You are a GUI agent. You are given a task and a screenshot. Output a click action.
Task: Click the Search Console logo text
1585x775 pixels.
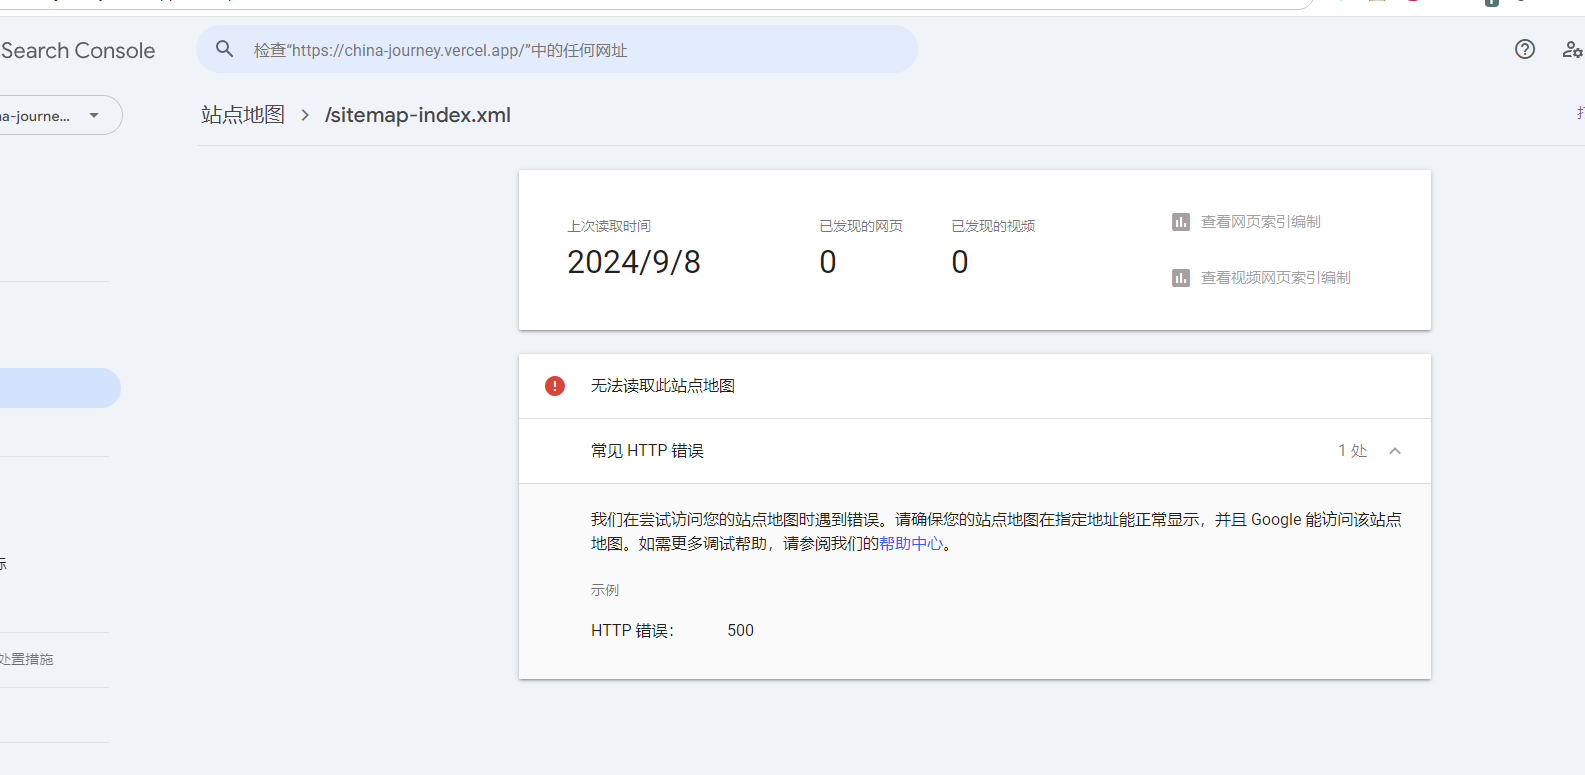(x=78, y=51)
